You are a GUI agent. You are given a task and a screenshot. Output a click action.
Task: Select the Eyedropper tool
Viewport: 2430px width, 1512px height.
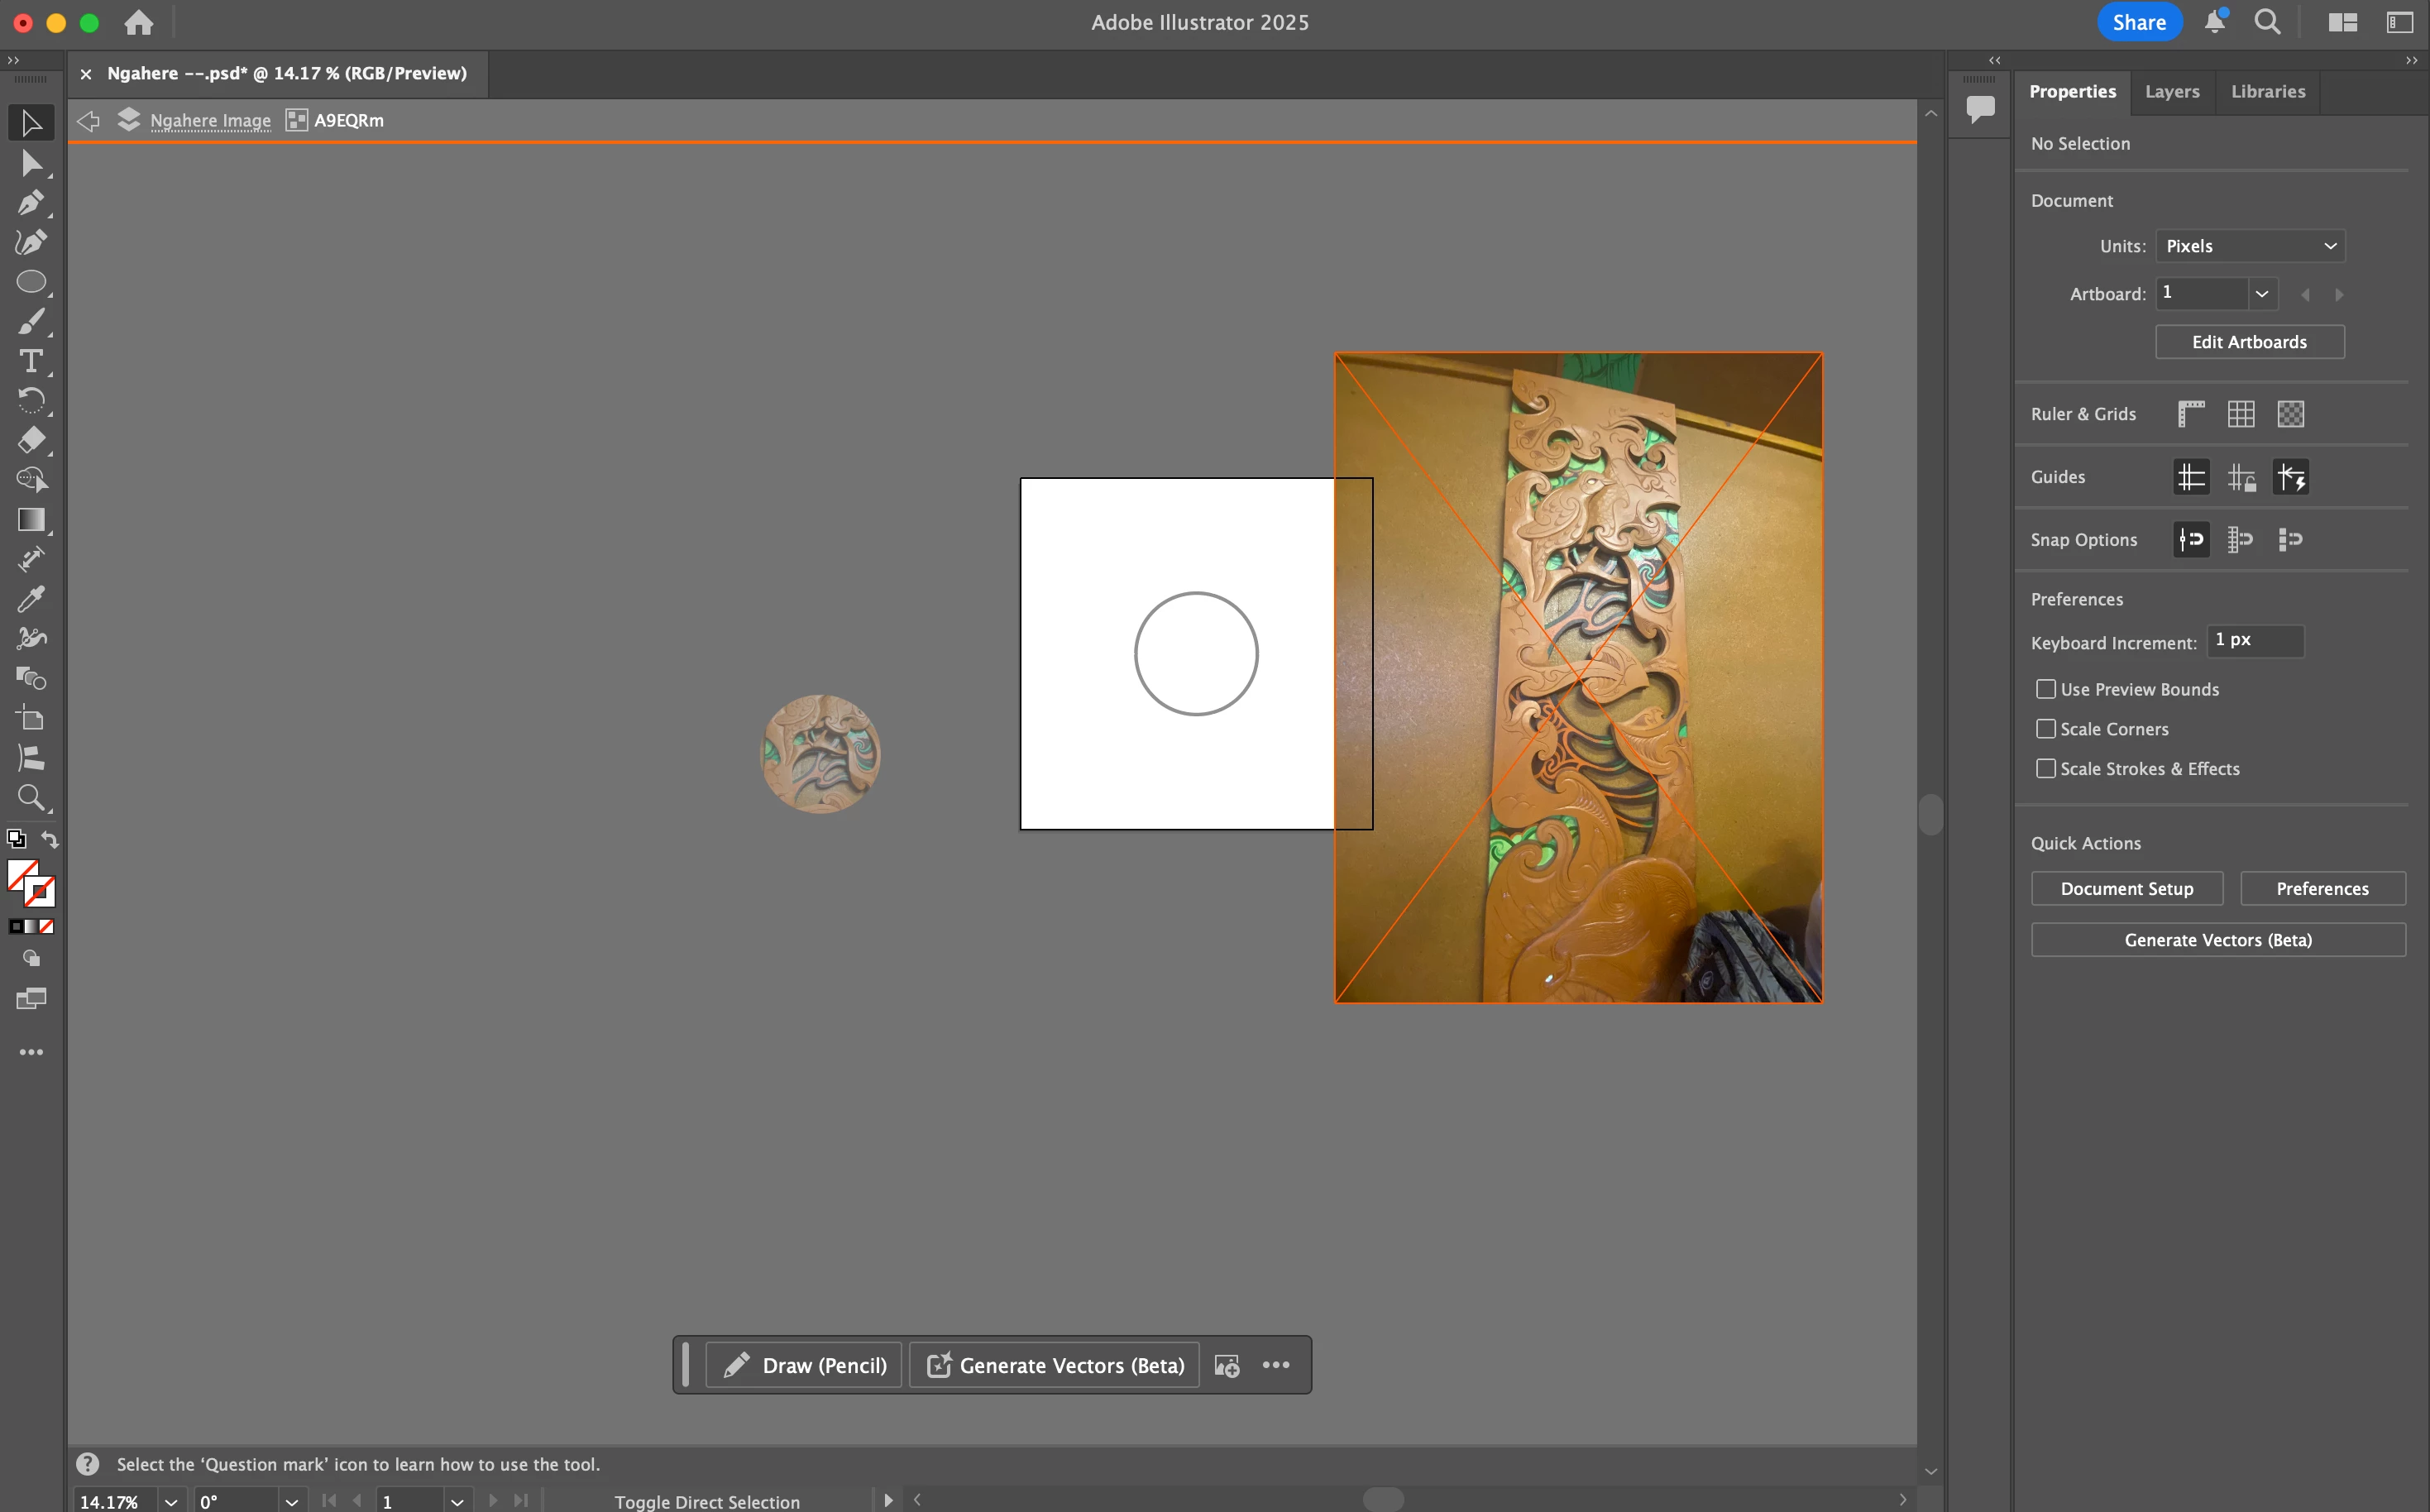click(x=30, y=599)
